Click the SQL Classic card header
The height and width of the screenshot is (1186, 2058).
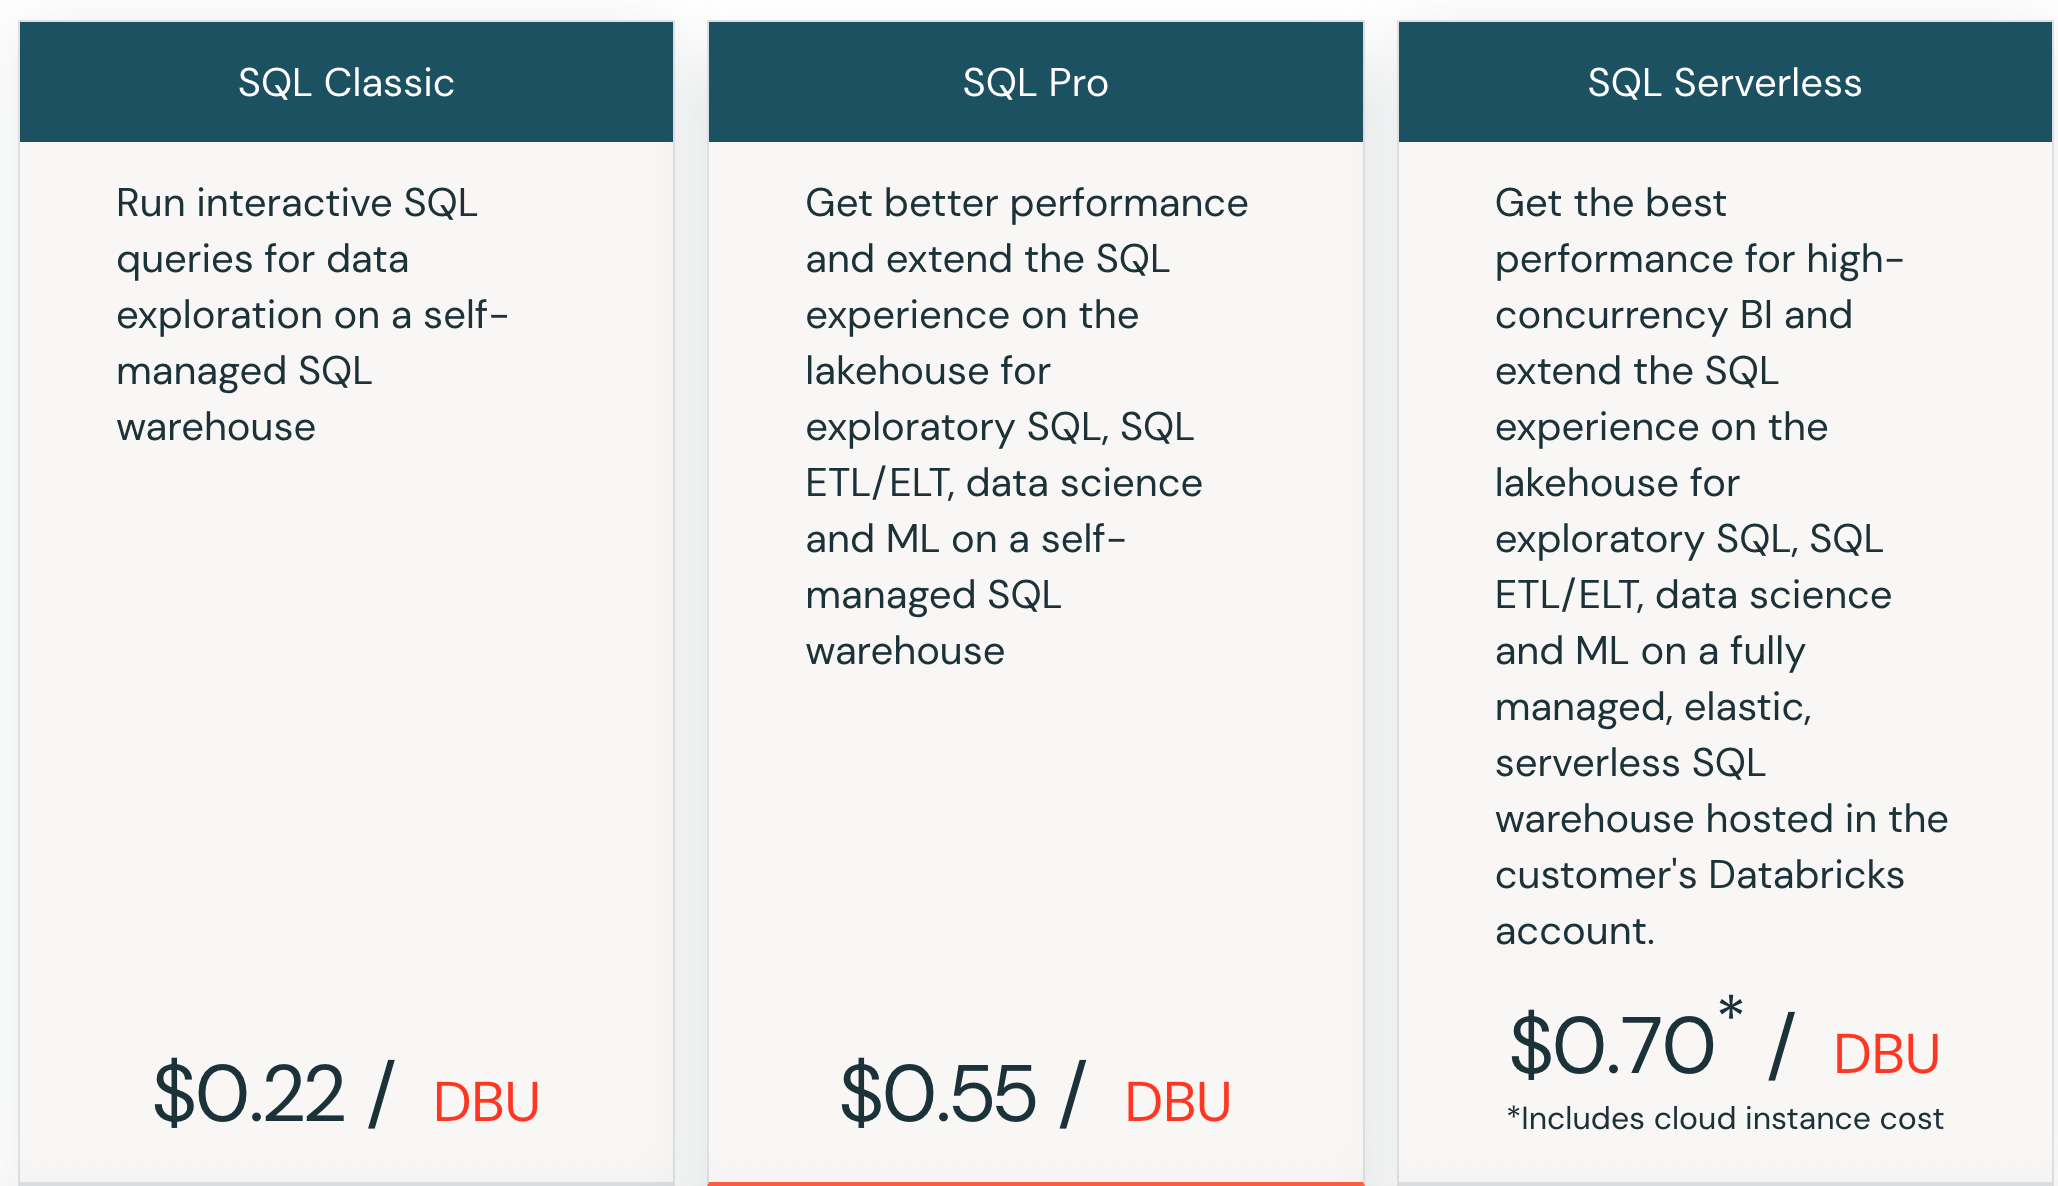[x=346, y=82]
